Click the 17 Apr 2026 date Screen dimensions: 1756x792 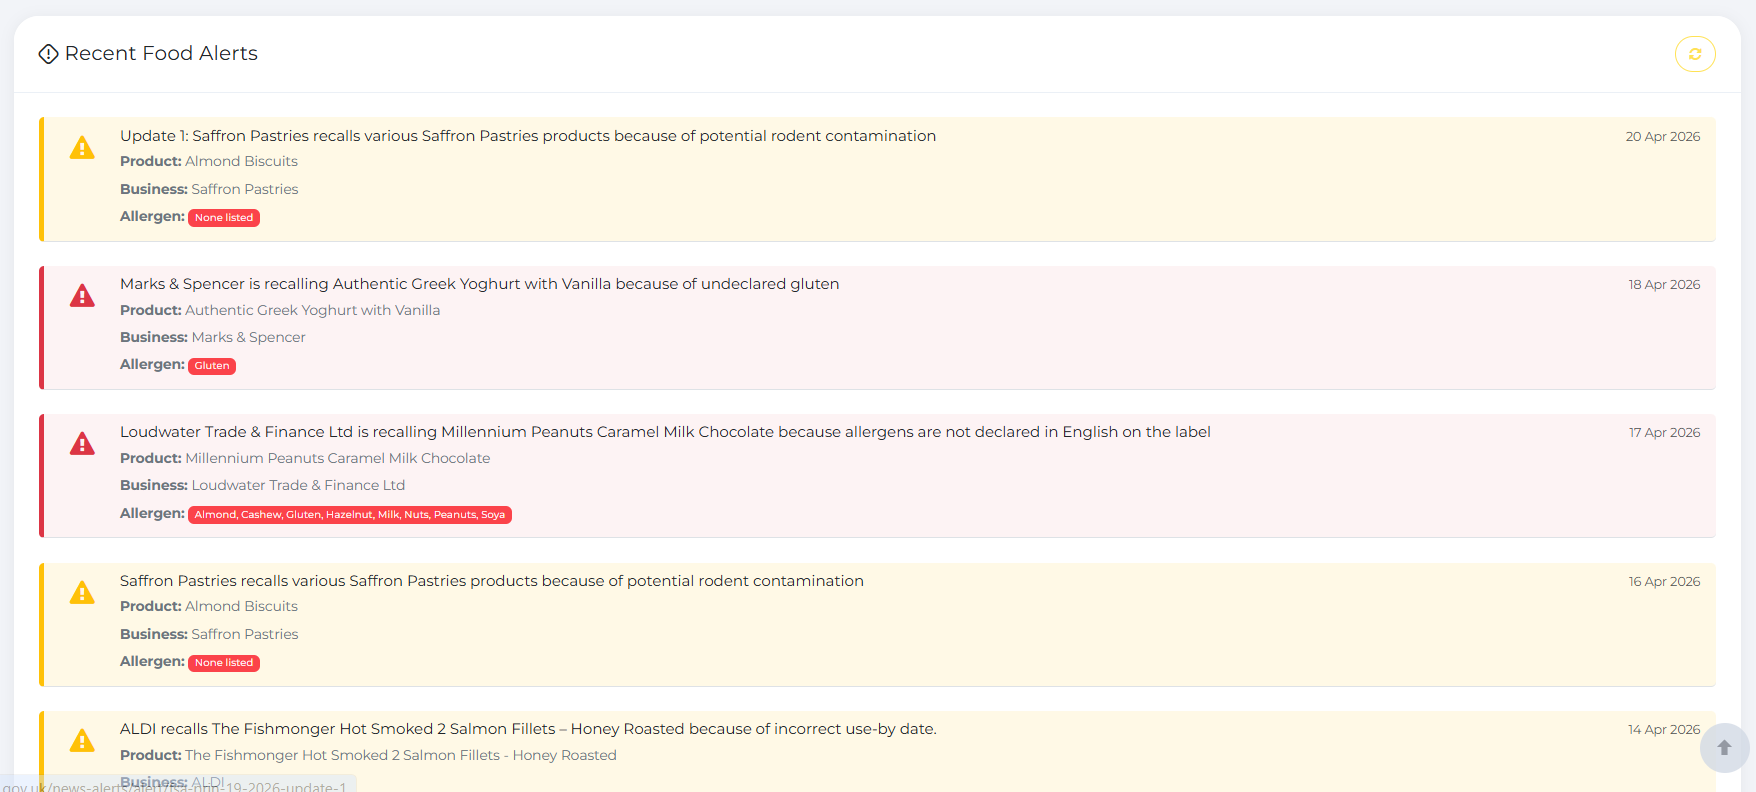click(1664, 433)
